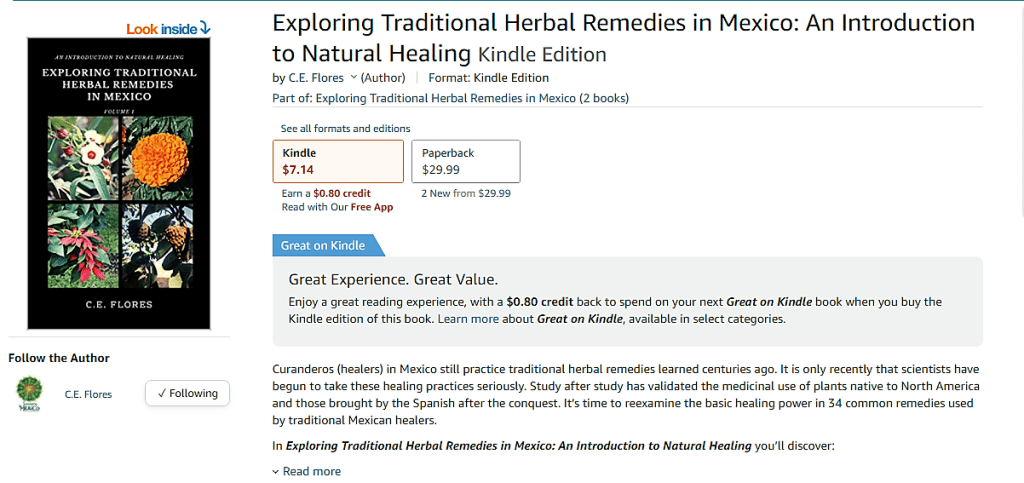Image resolution: width=1024 pixels, height=483 pixels.
Task: Click the Free App link
Action: pyautogui.click(x=371, y=207)
